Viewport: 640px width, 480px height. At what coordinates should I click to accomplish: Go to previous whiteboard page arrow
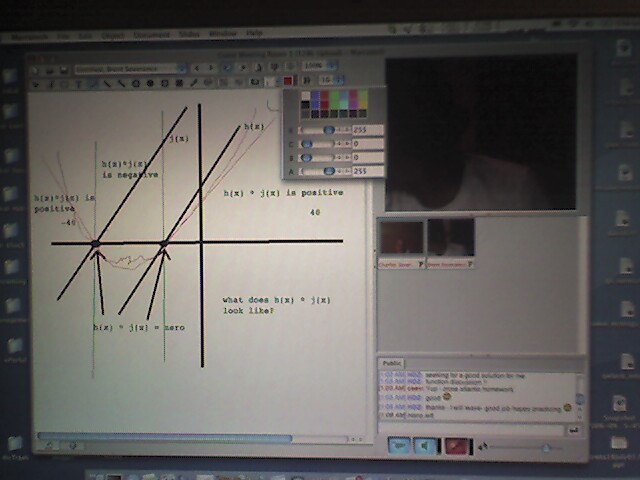click(197, 68)
